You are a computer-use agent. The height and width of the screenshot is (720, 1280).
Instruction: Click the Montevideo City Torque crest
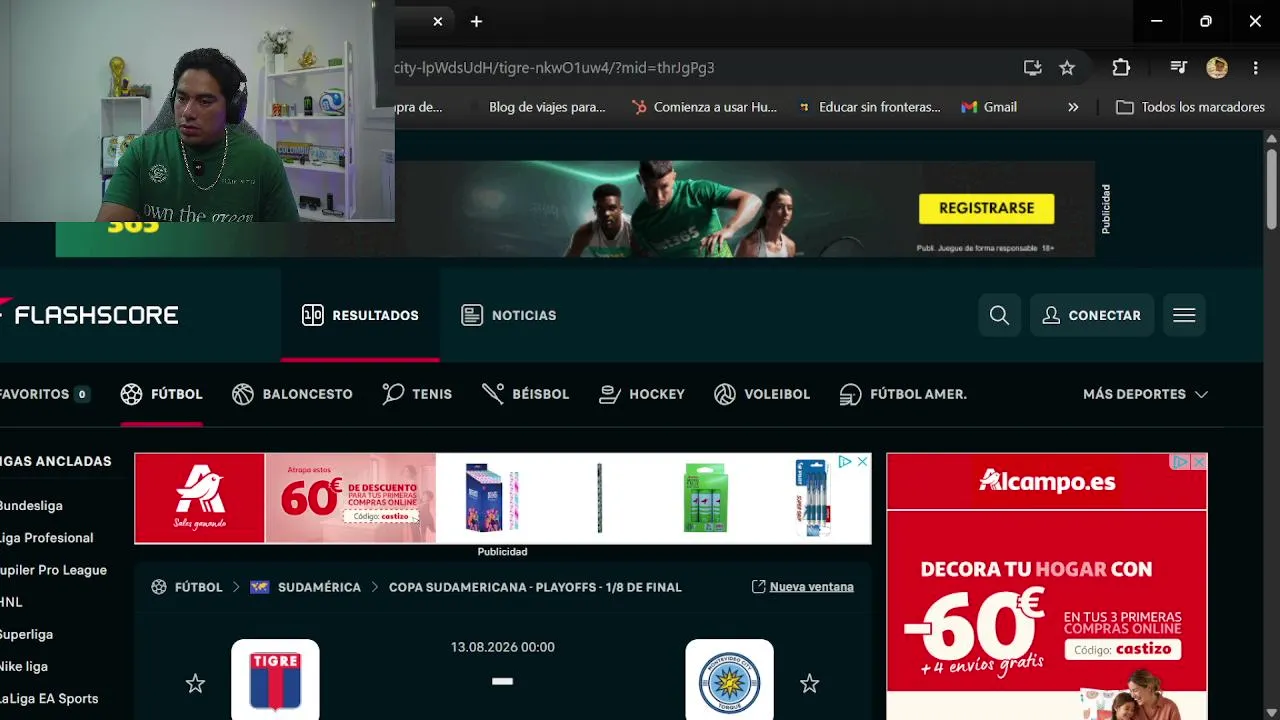729,680
